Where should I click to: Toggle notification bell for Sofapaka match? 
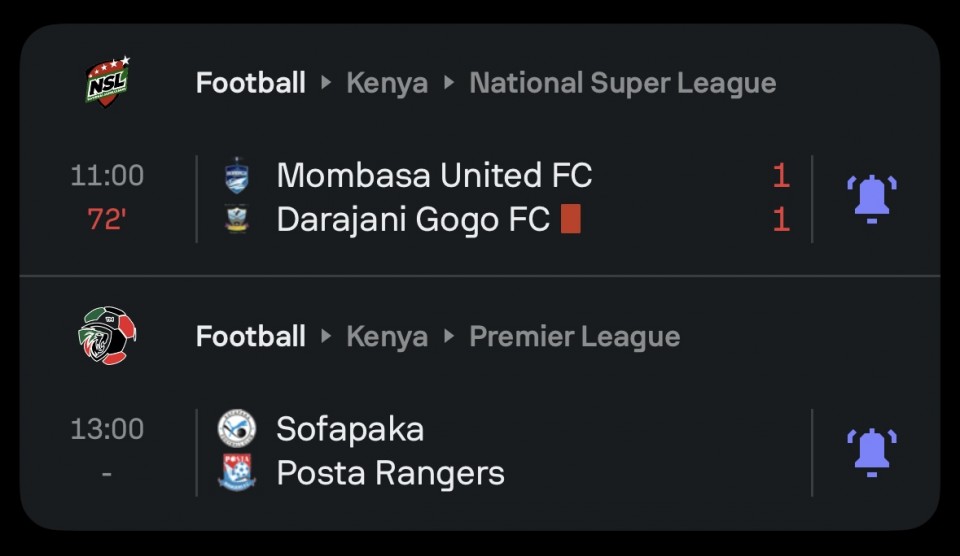click(871, 452)
